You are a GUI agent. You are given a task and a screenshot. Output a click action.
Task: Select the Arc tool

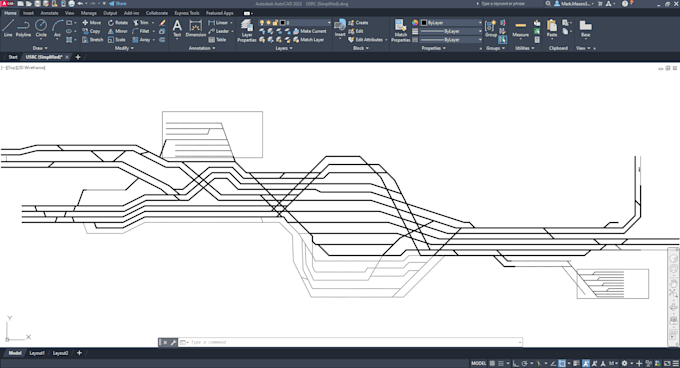click(57, 28)
